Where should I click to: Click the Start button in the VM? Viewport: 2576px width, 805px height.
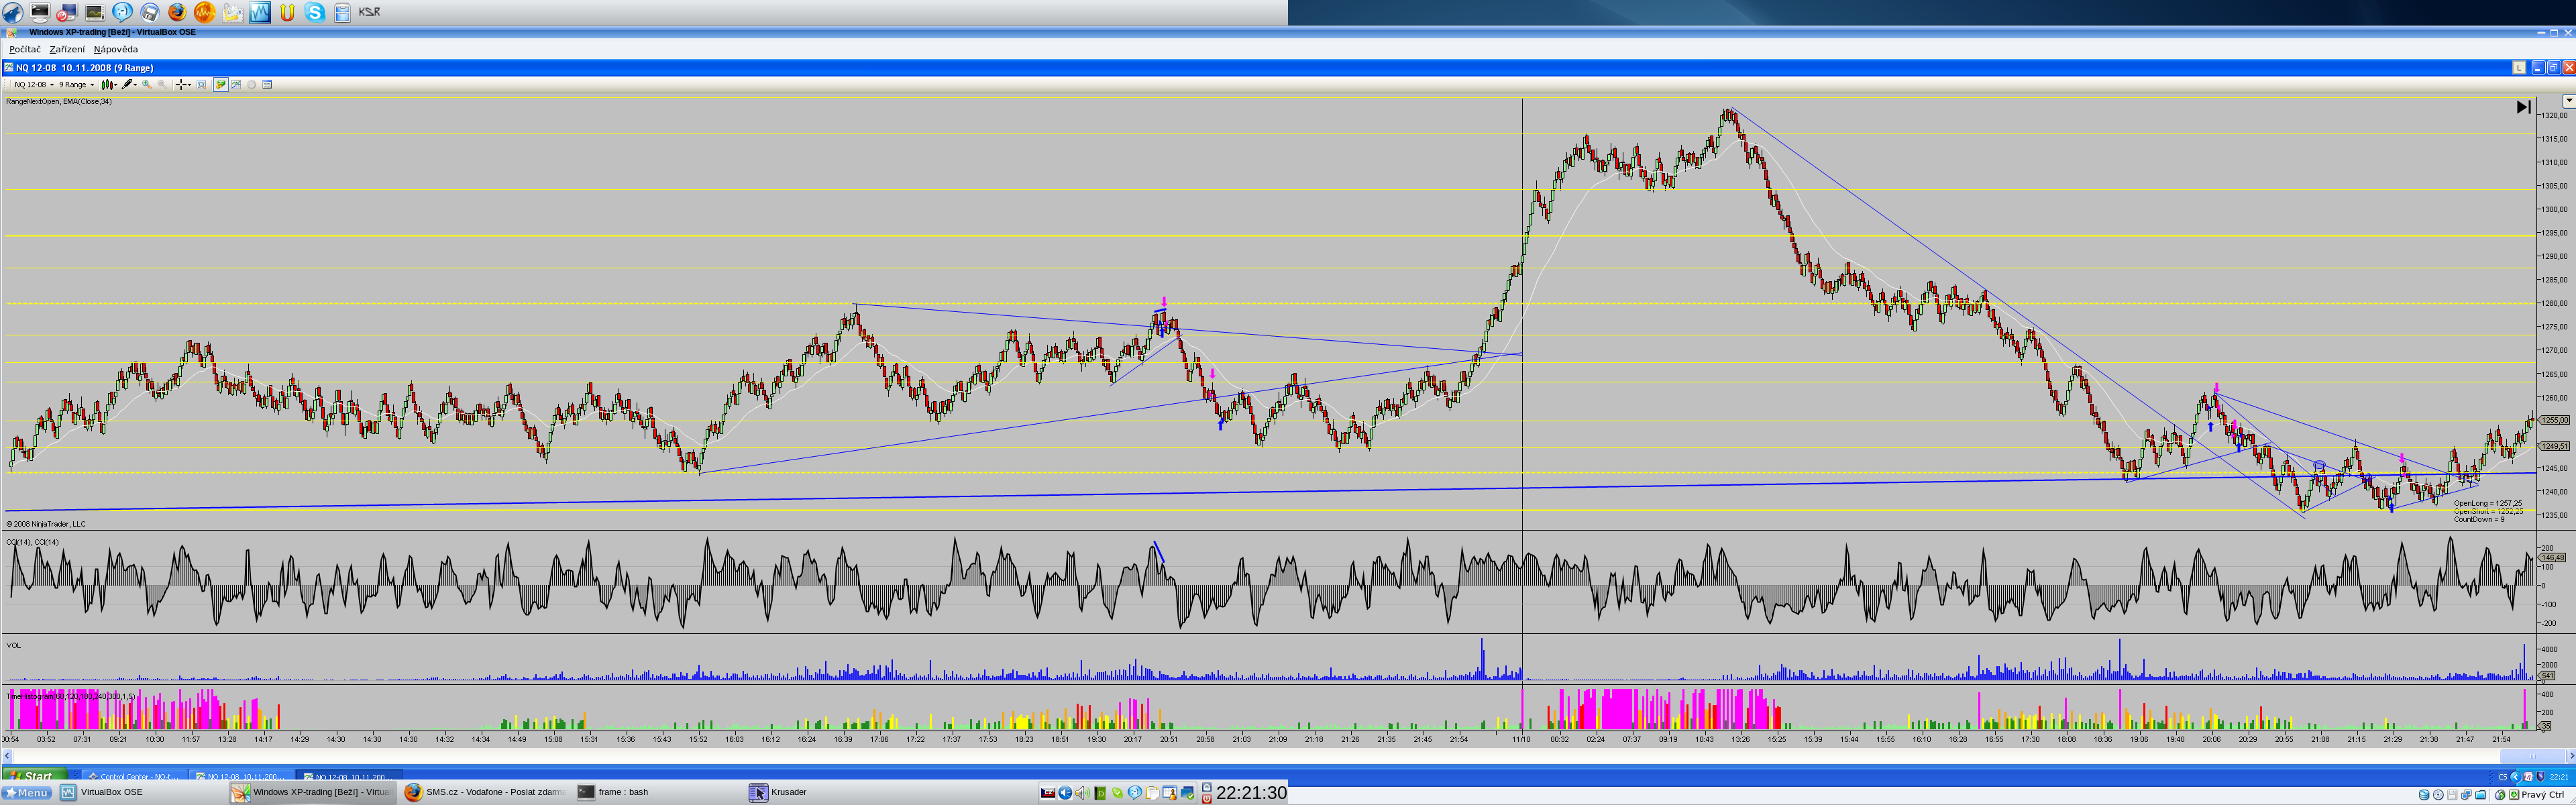34,775
